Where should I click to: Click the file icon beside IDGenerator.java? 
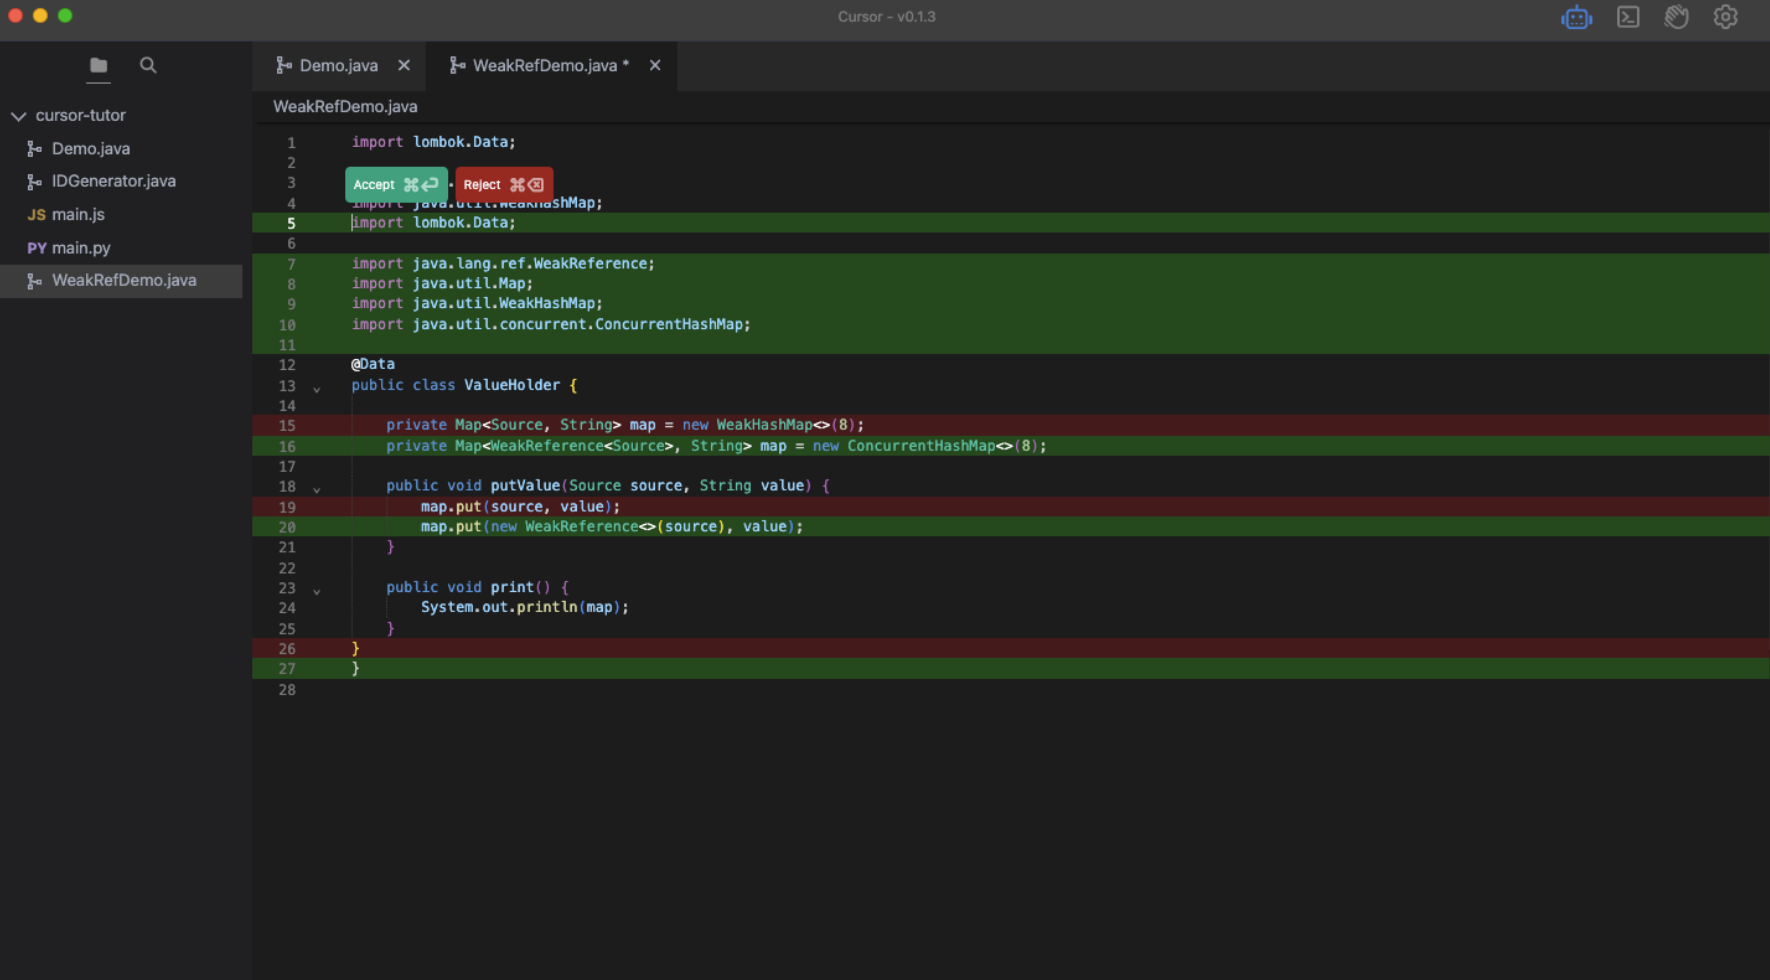point(34,181)
